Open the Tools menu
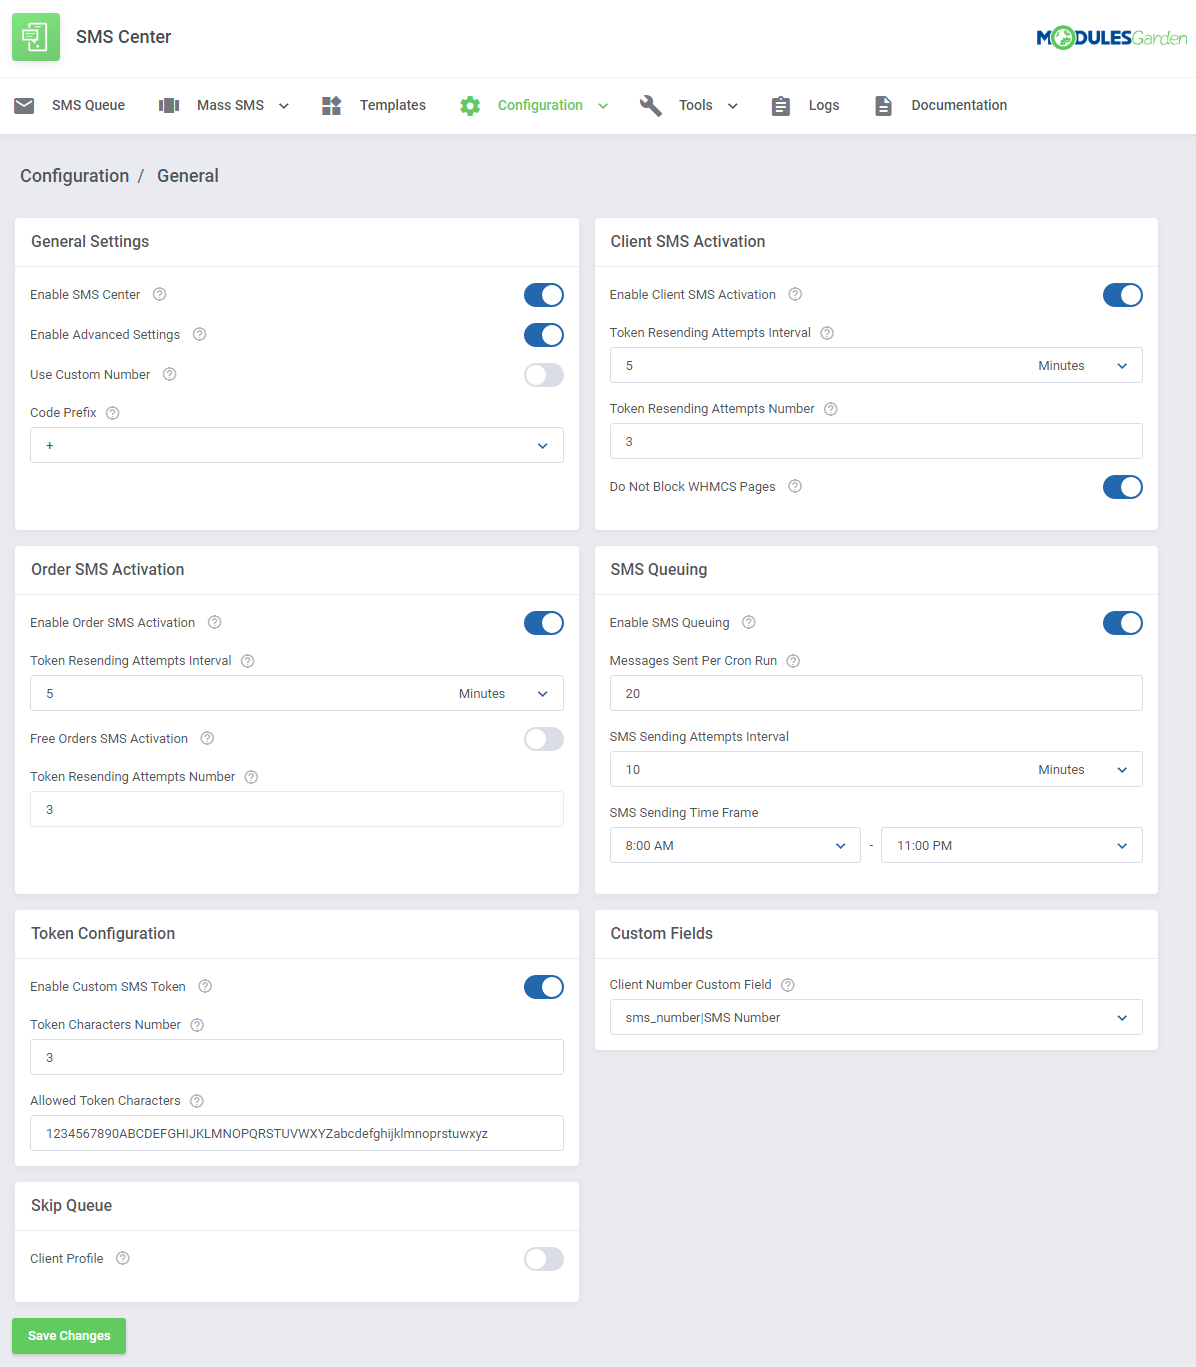This screenshot has width=1196, height=1367. pos(696,106)
